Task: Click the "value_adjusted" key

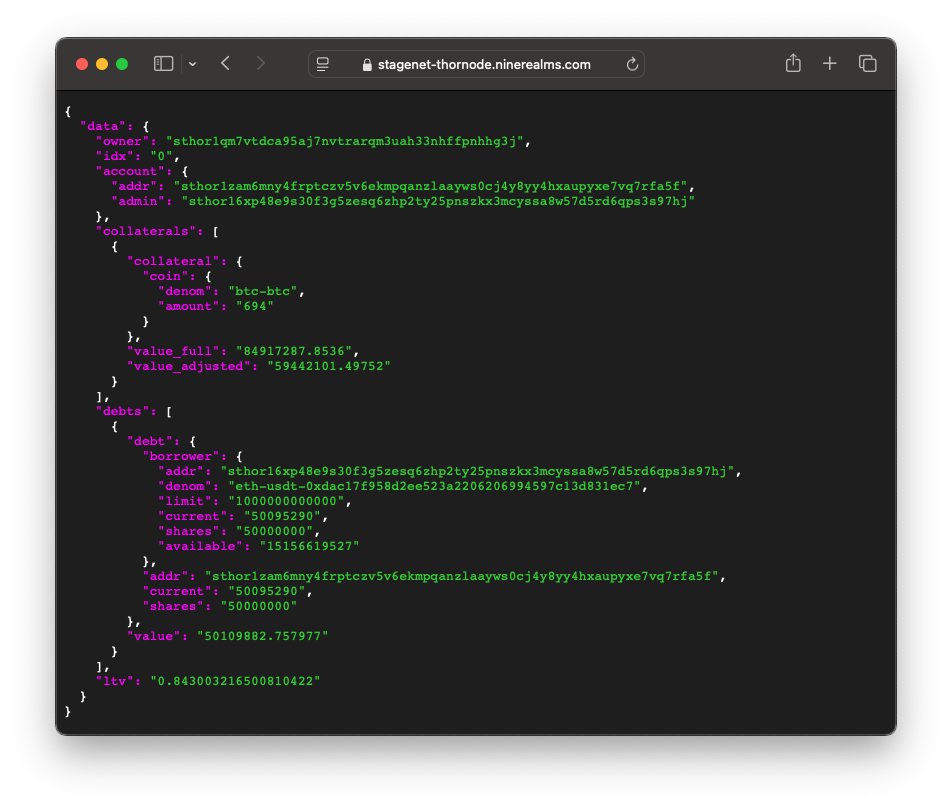Action: (x=189, y=366)
